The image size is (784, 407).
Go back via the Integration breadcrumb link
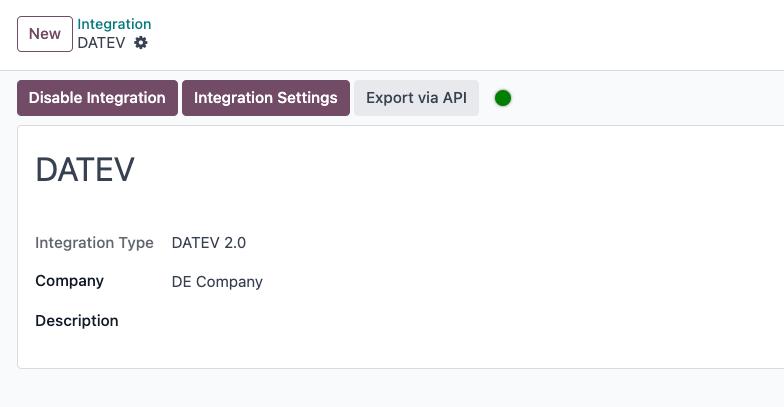(x=114, y=24)
